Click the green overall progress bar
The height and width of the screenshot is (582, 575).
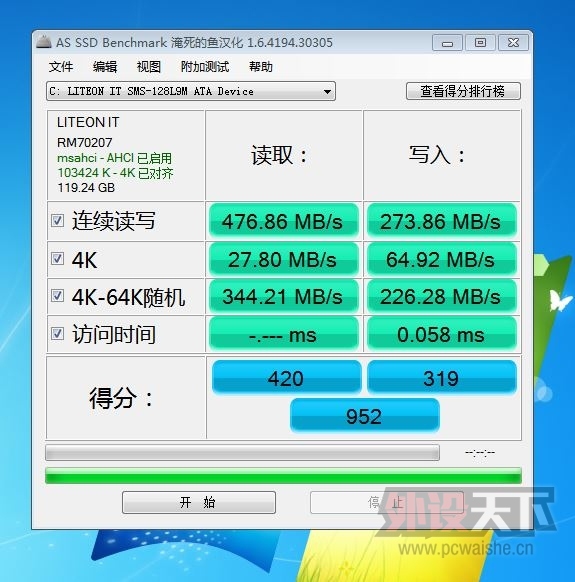click(283, 475)
